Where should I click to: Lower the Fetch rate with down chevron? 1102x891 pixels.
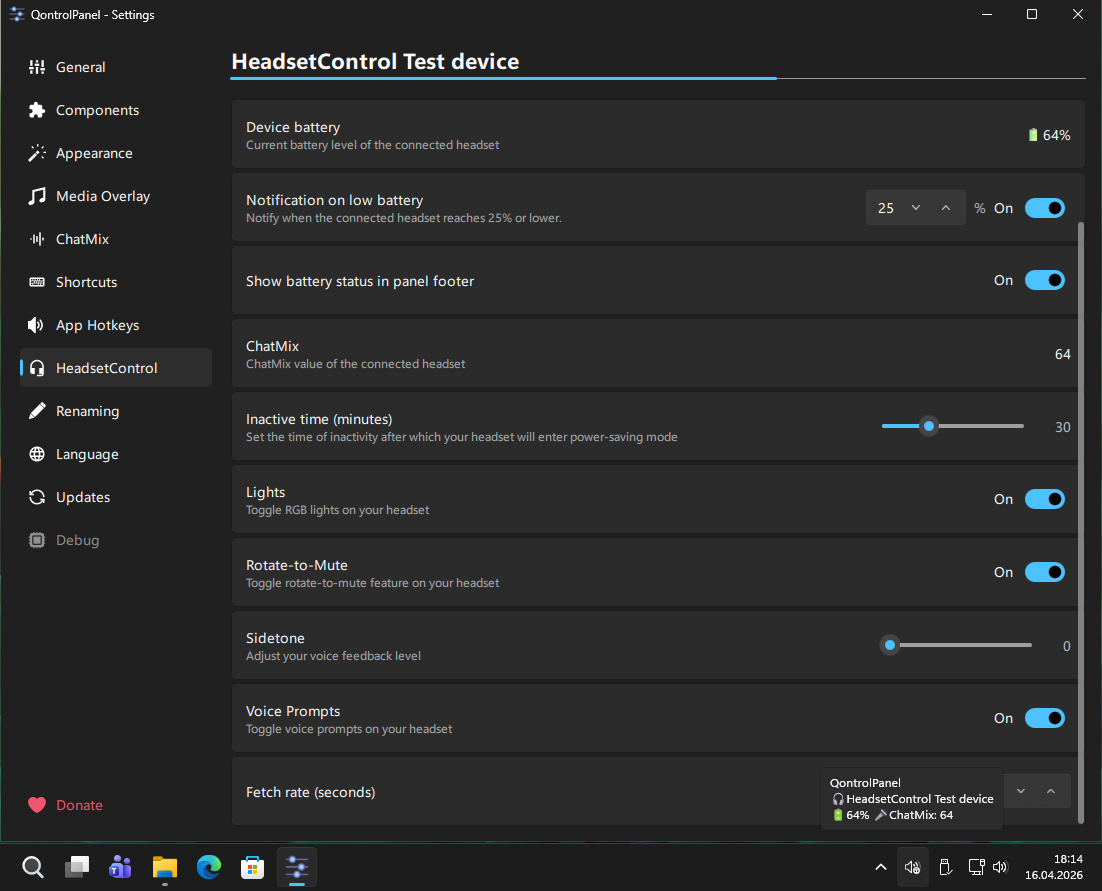[x=1020, y=791]
